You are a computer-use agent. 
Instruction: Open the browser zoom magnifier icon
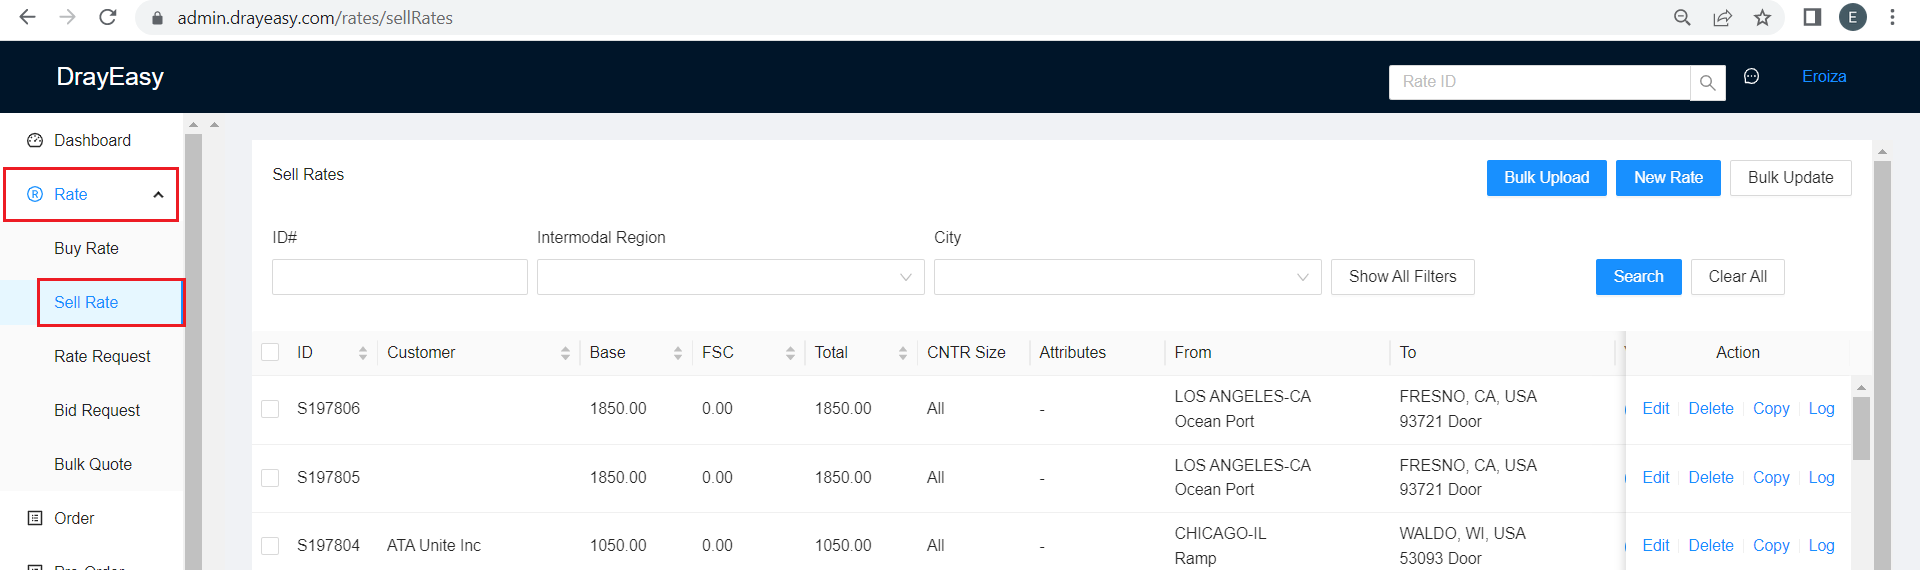1682,18
